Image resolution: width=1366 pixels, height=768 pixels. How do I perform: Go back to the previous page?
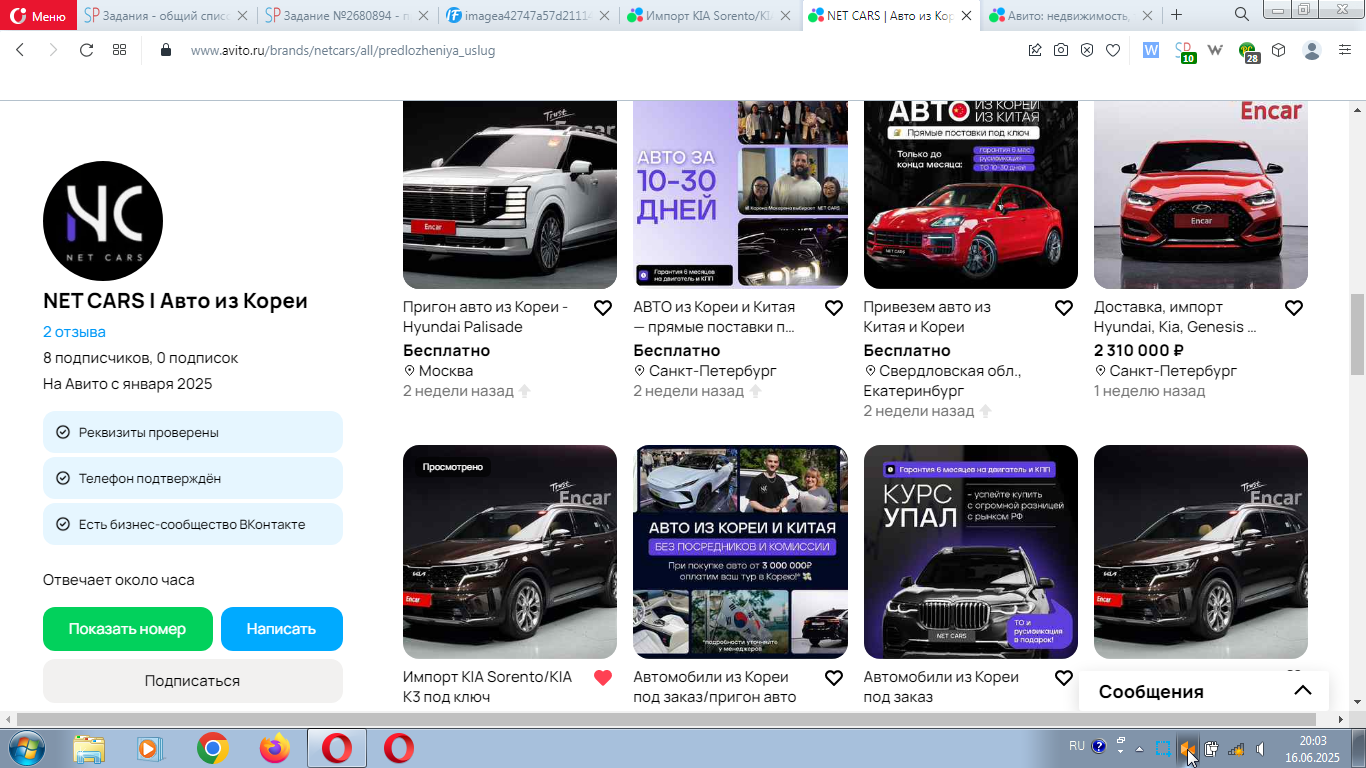pos(20,50)
